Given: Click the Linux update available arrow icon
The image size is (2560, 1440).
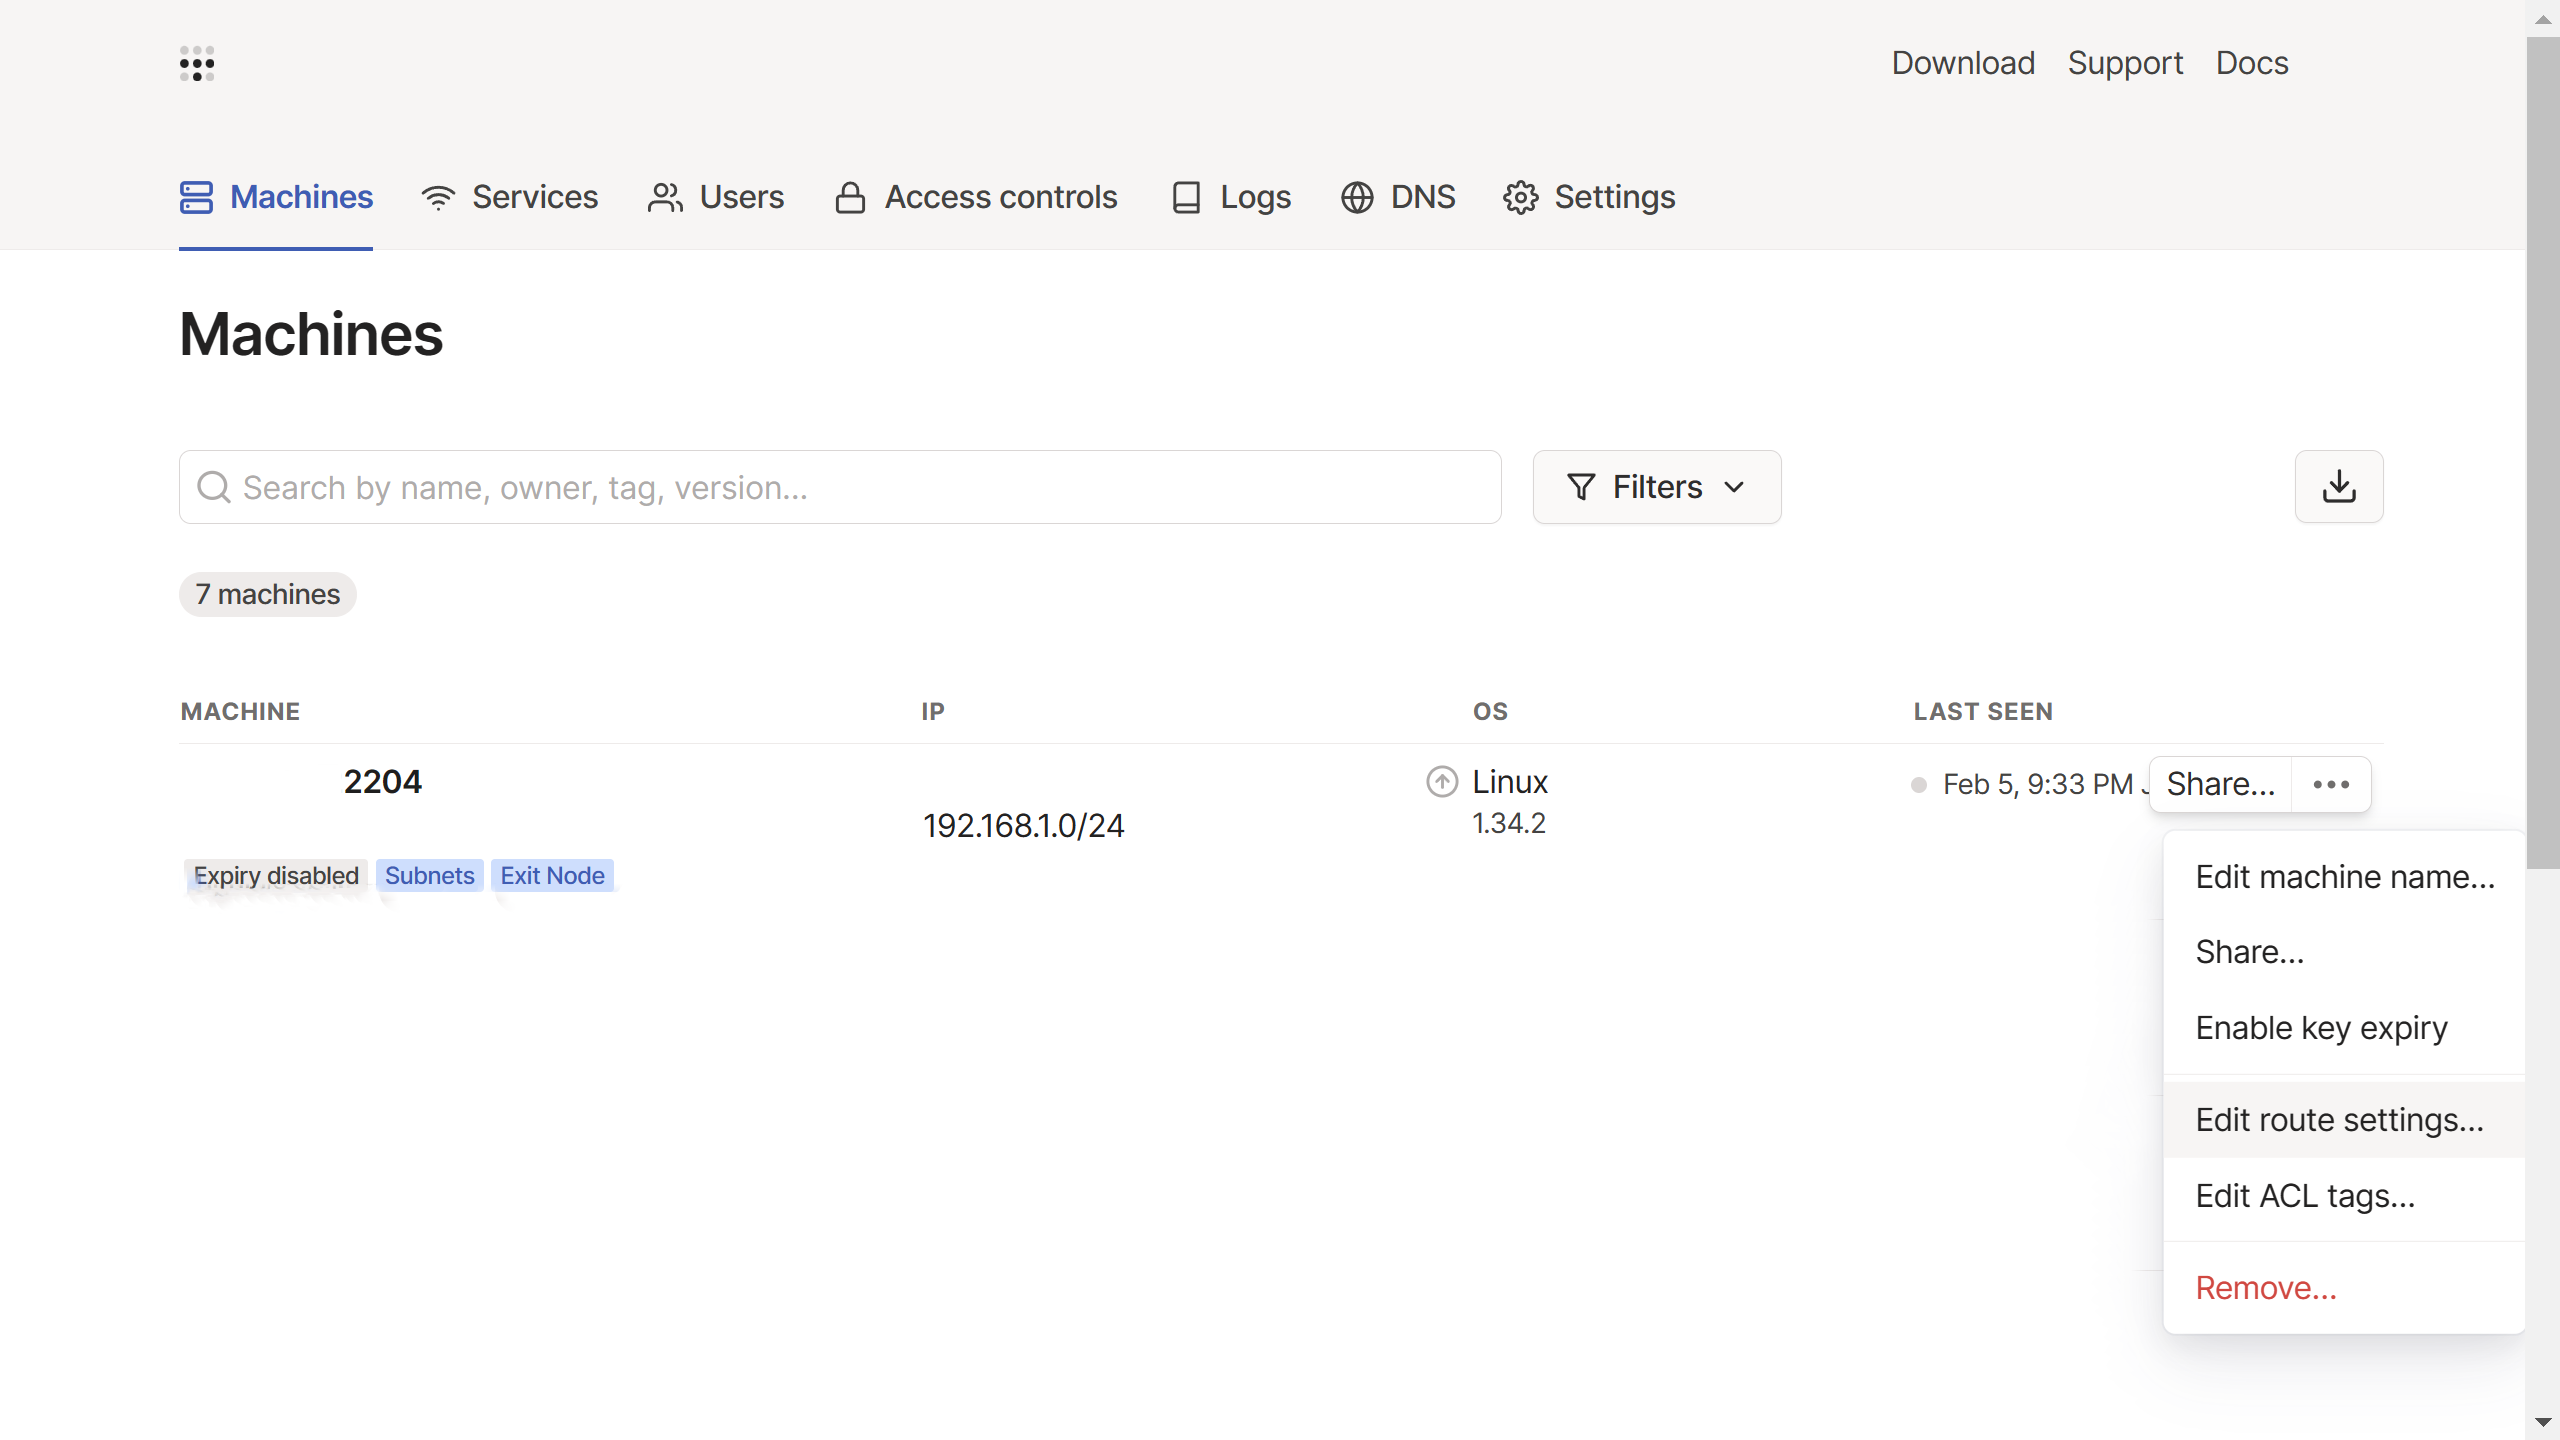Looking at the screenshot, I should [x=1441, y=782].
